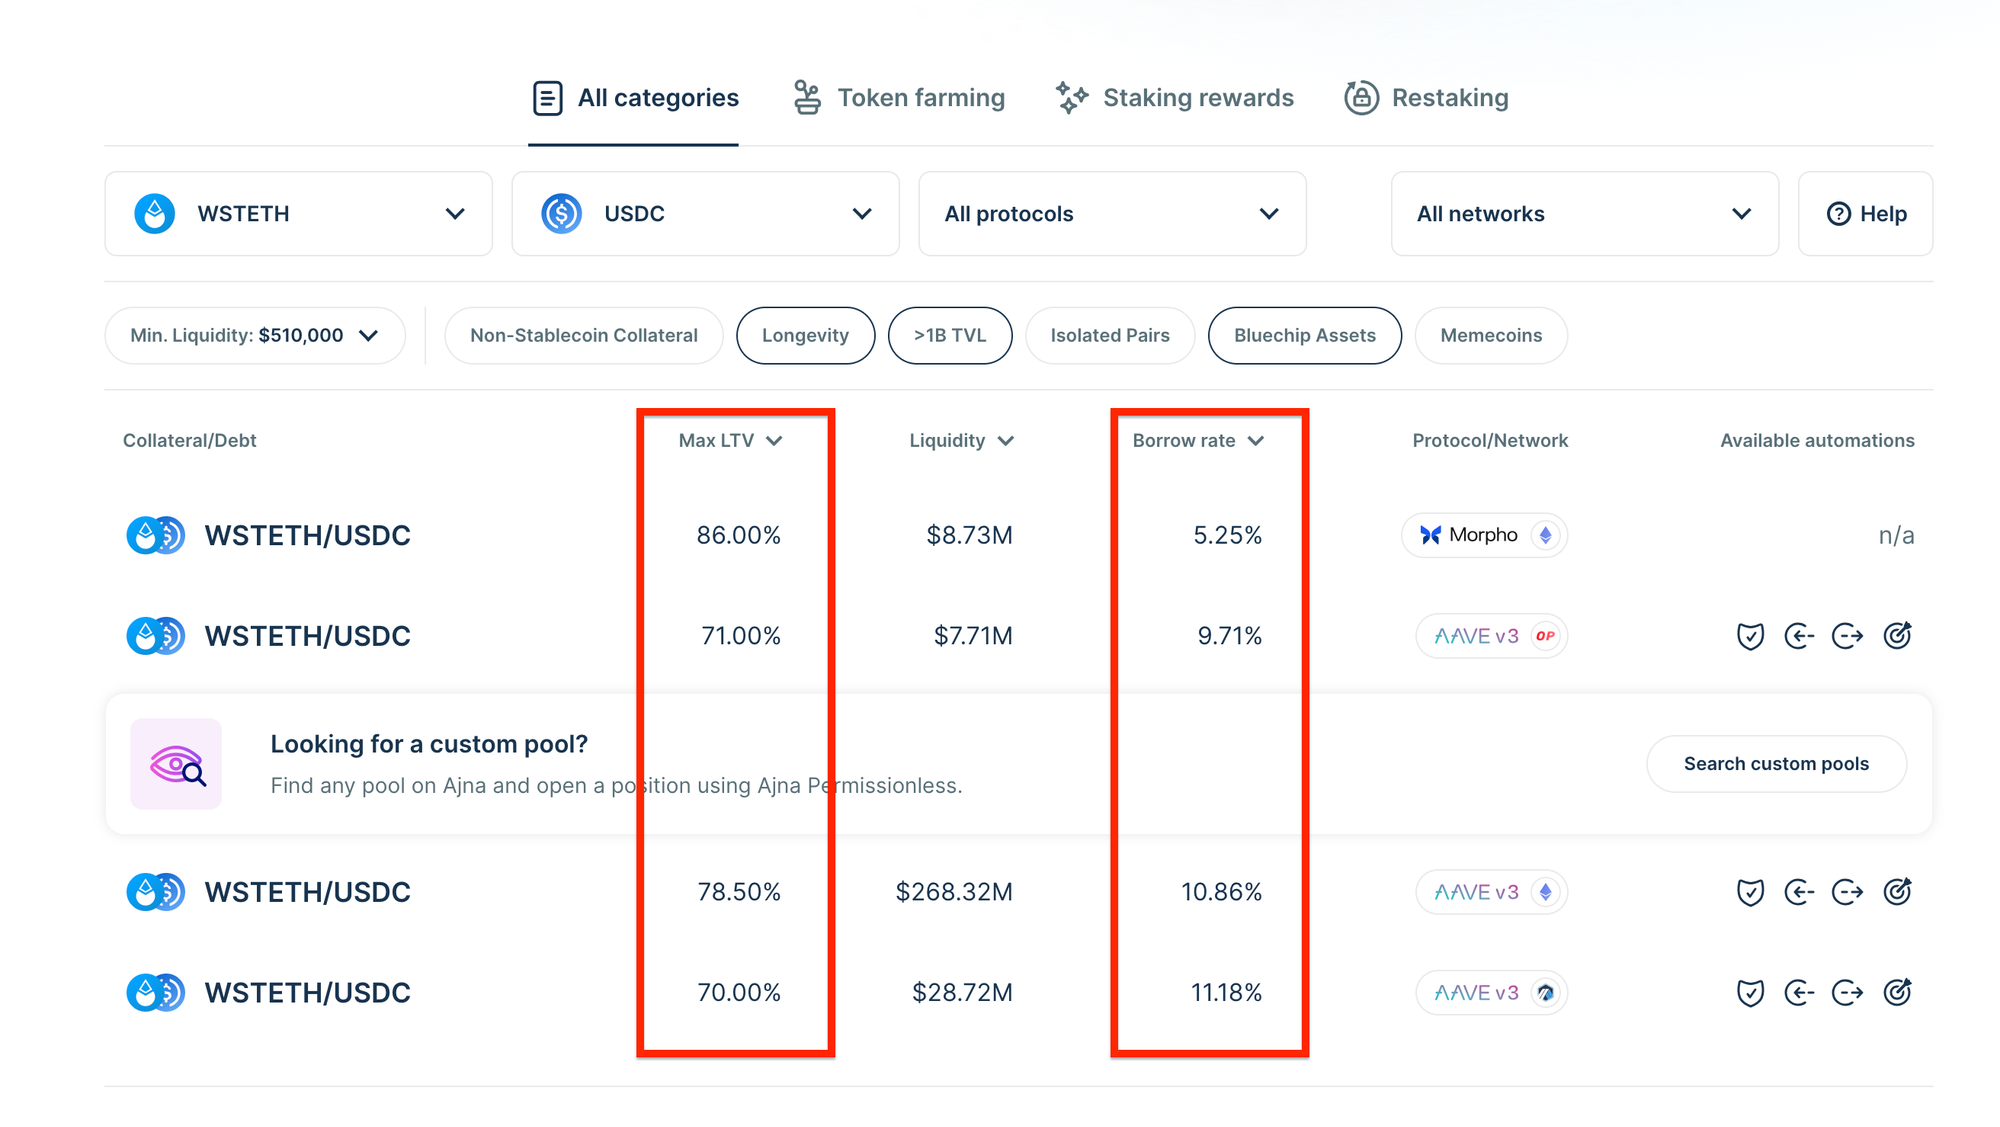Open the Restaking tab

(x=1427, y=98)
